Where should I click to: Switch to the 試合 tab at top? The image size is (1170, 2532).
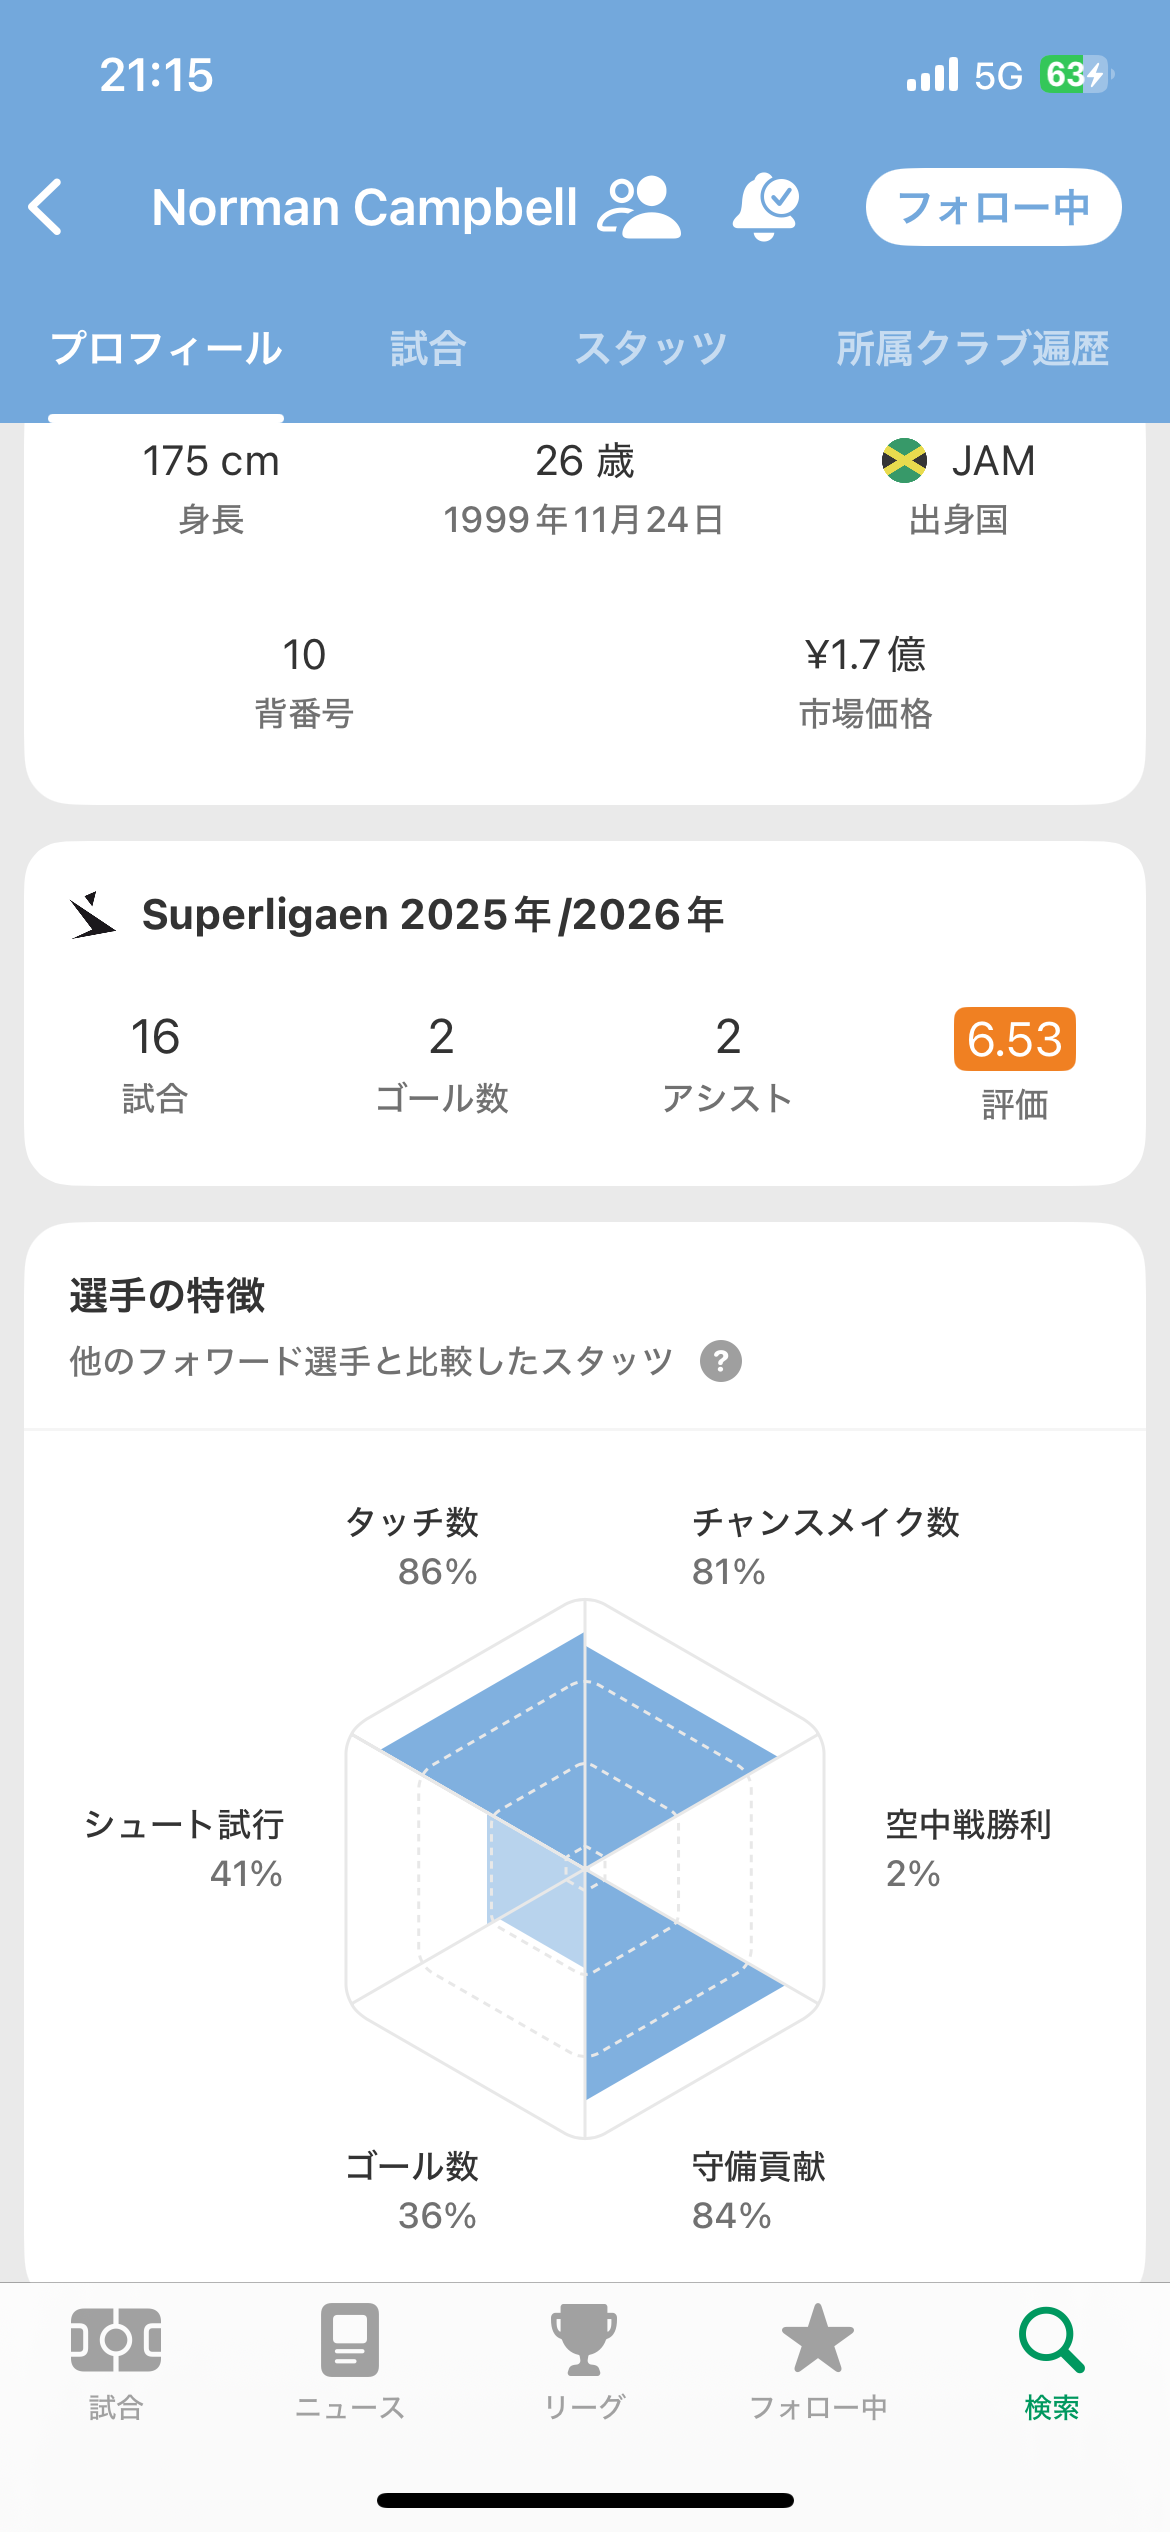click(x=428, y=349)
